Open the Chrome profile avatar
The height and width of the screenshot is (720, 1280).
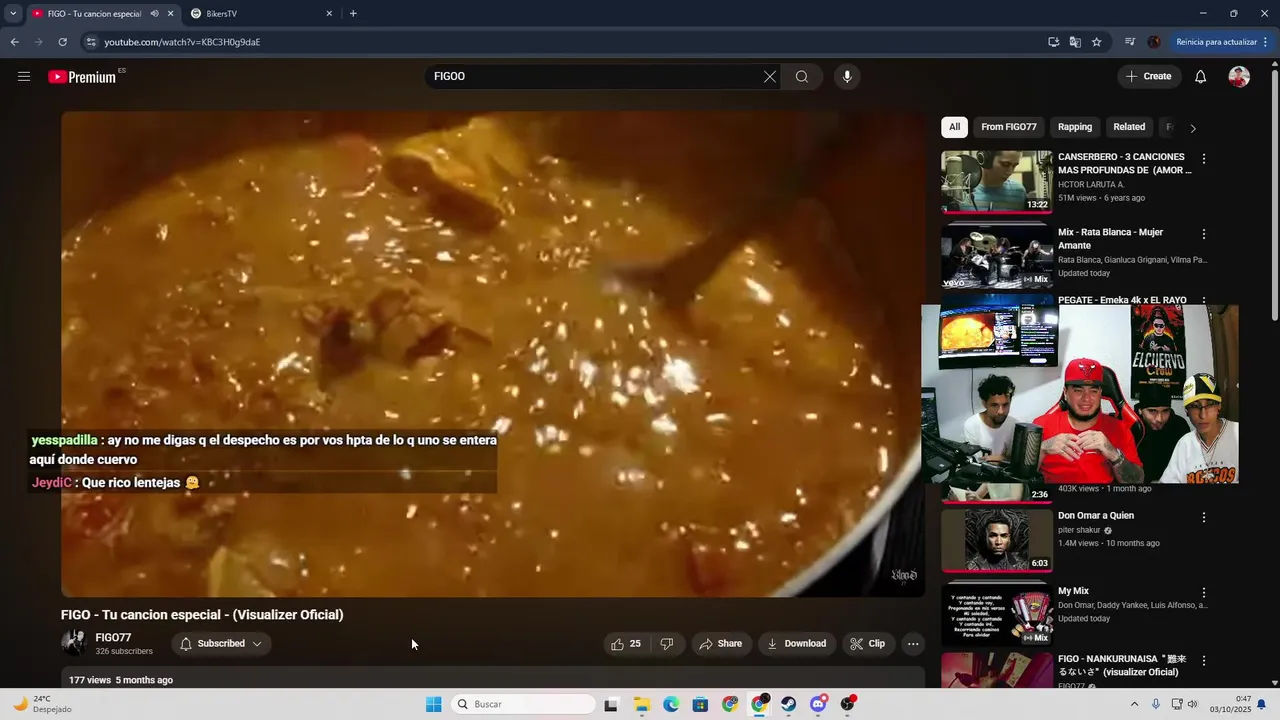(x=1154, y=42)
